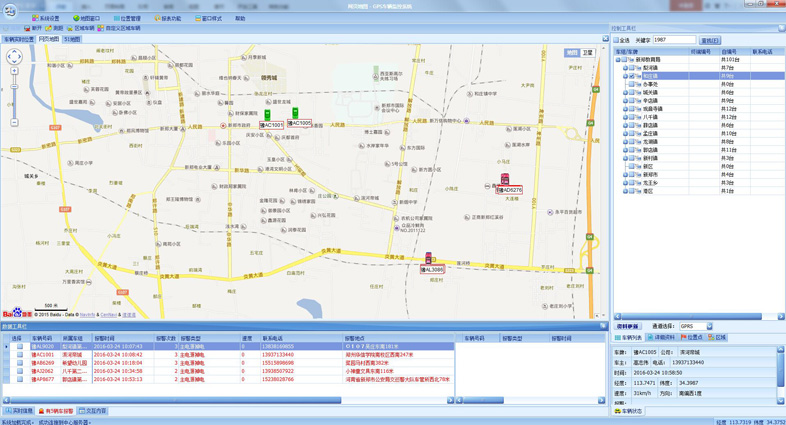
Task: Check the alarm row AC1001 checkbox
Action: click(19, 355)
